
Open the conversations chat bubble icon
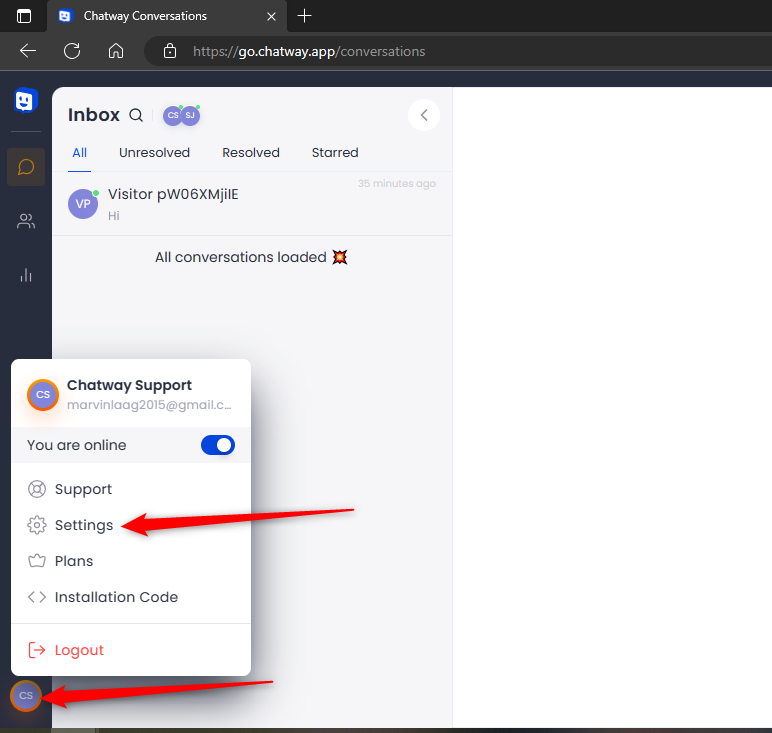[26, 167]
